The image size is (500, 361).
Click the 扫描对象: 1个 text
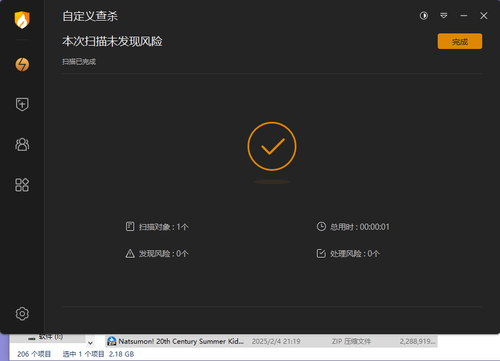(164, 227)
